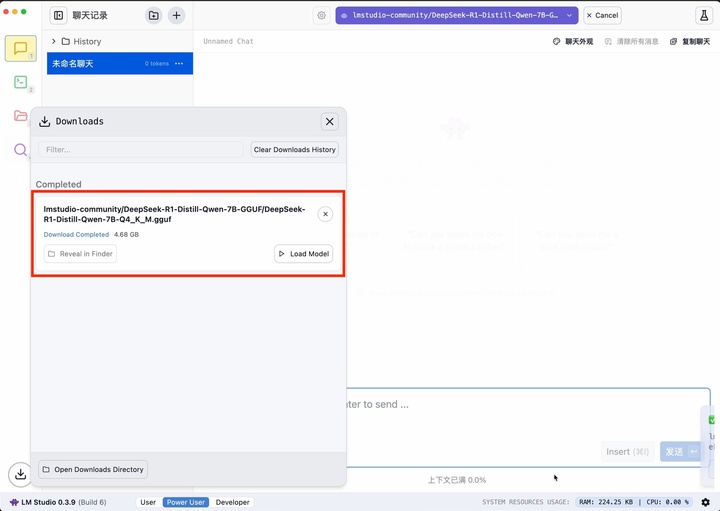Click the 4.68 GB file size
The height and width of the screenshot is (511, 720).
126,234
